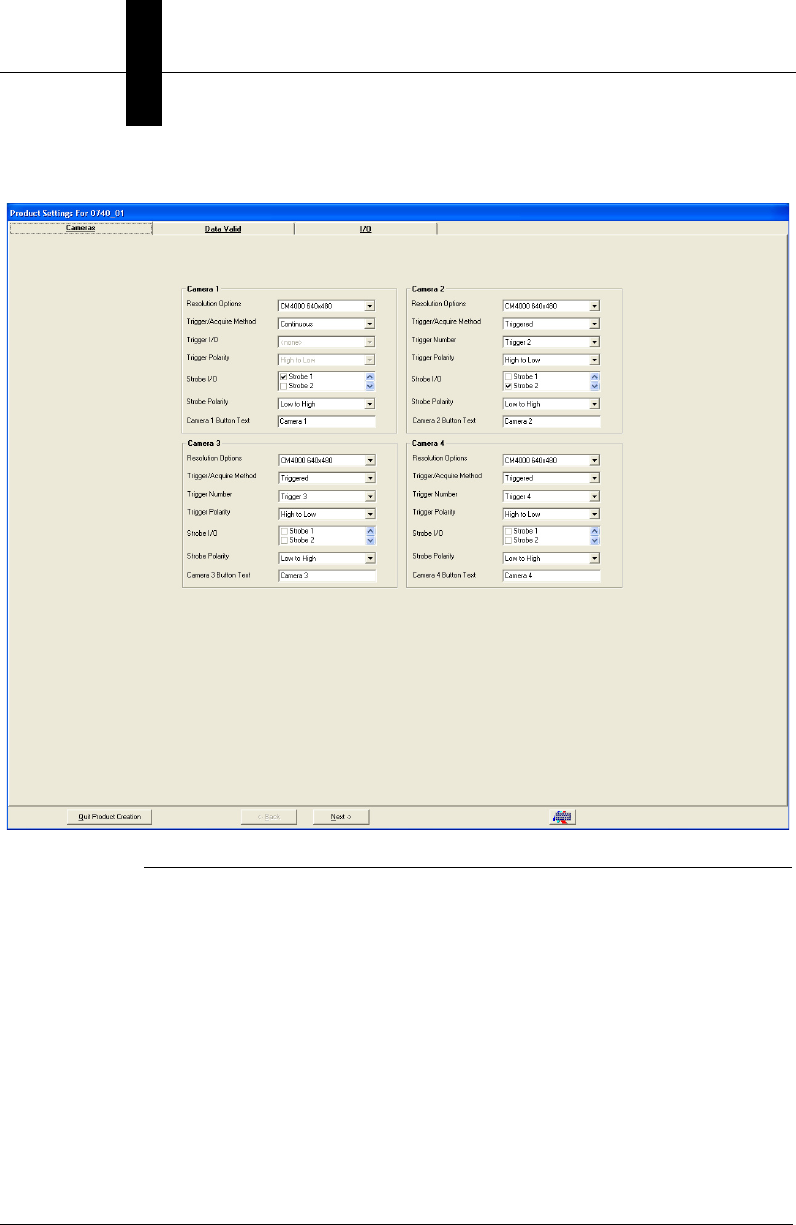
Task: Expand Camera 3 Trigger Polarity dropdown
Action: tap(370, 514)
